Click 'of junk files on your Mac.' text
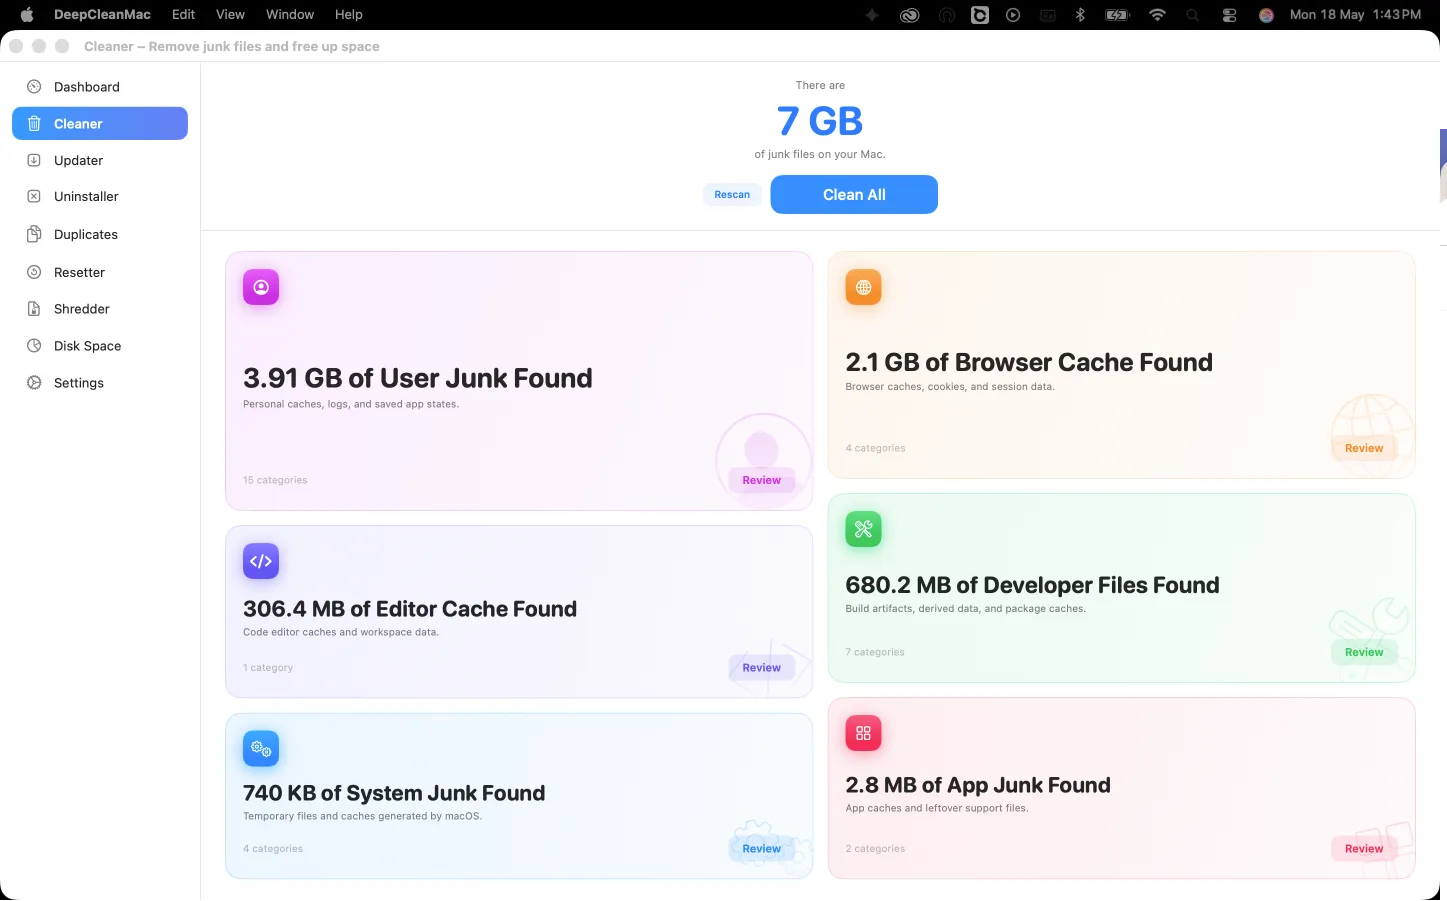Viewport: 1447px width, 901px height. point(820,154)
